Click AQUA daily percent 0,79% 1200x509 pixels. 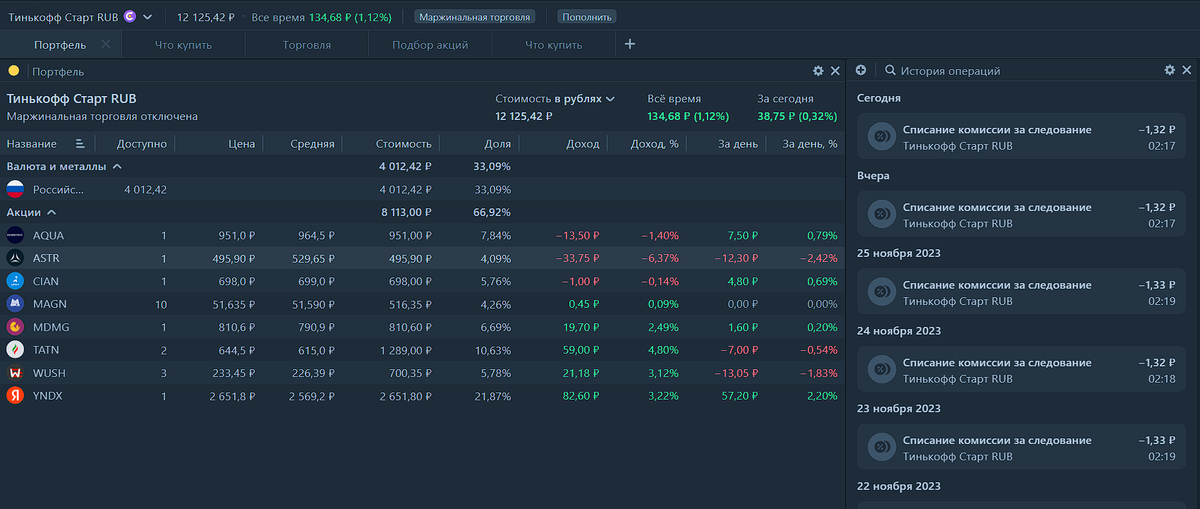(822, 235)
